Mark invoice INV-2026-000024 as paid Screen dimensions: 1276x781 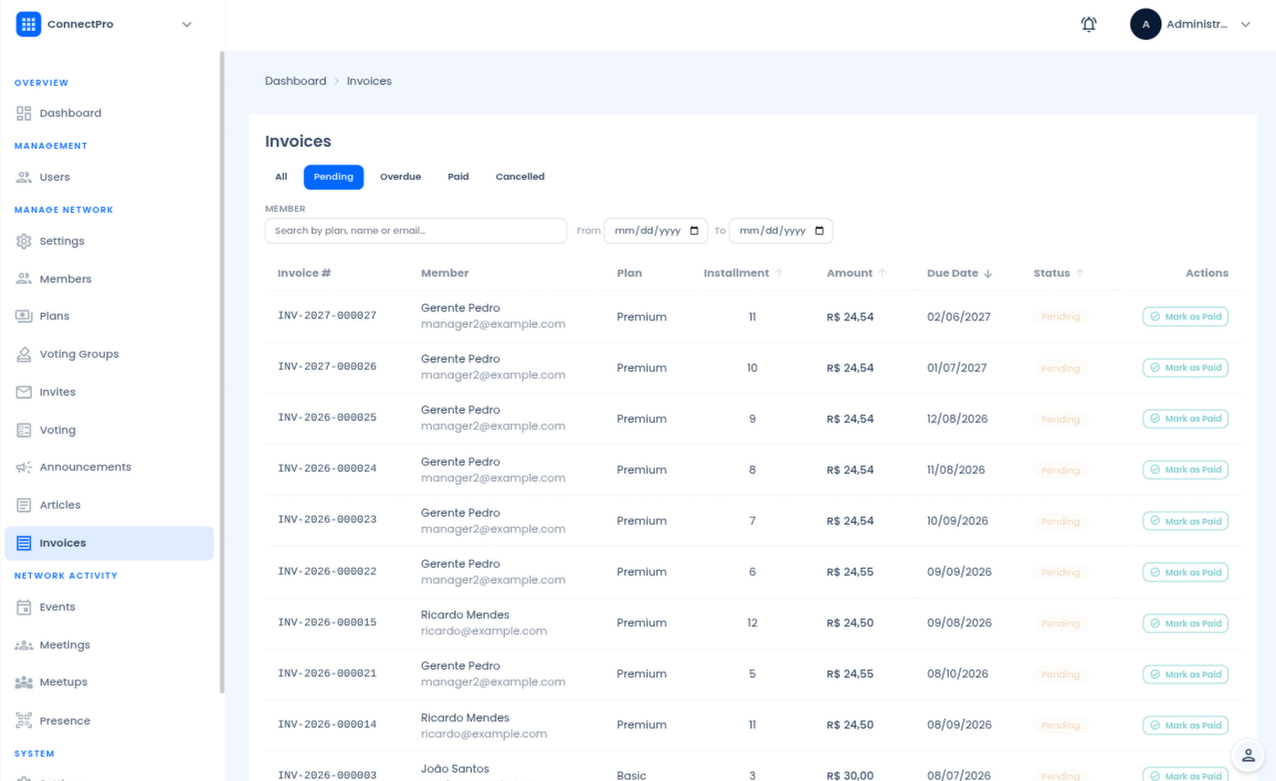1185,470
